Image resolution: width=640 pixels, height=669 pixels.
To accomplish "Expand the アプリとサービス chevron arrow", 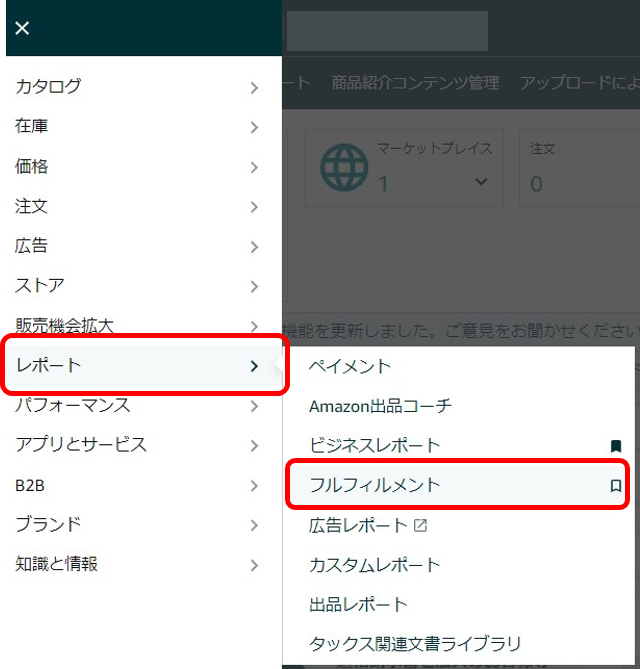I will [254, 446].
